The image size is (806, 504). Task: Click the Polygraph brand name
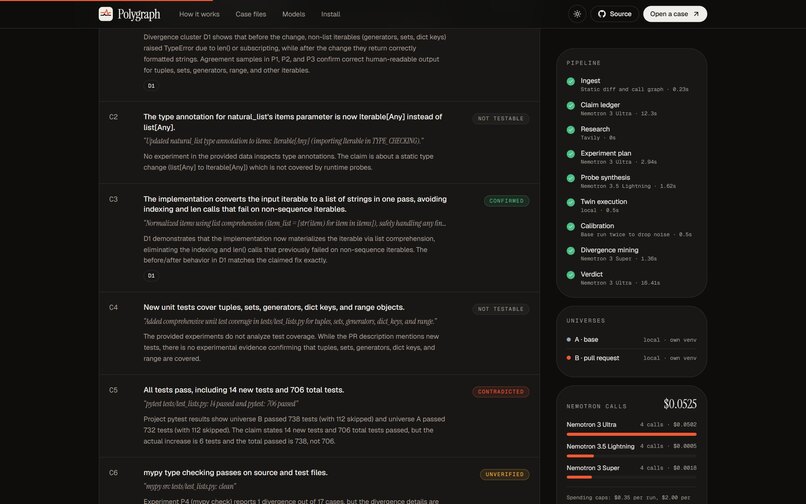tap(139, 14)
